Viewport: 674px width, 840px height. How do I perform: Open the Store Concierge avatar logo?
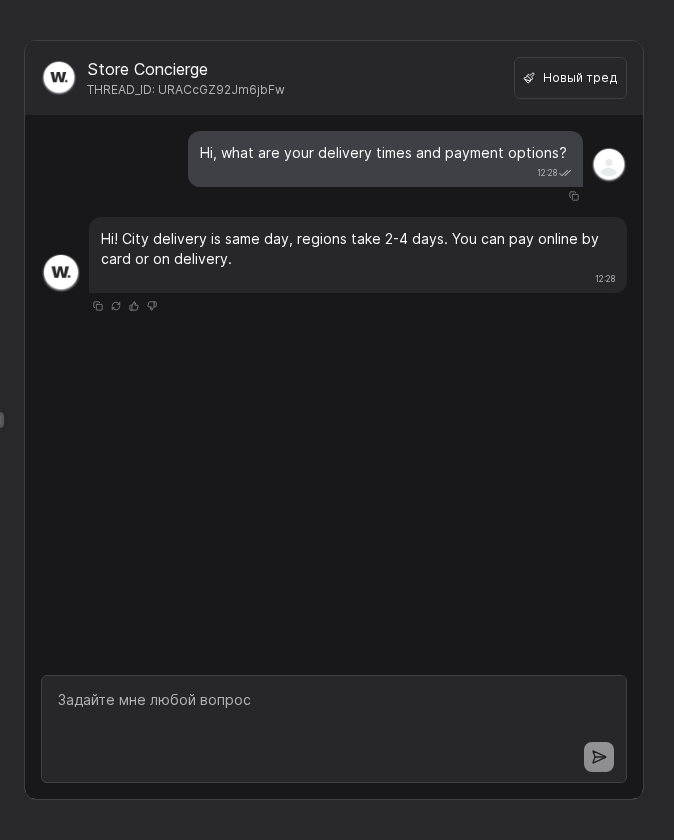pyautogui.click(x=59, y=77)
